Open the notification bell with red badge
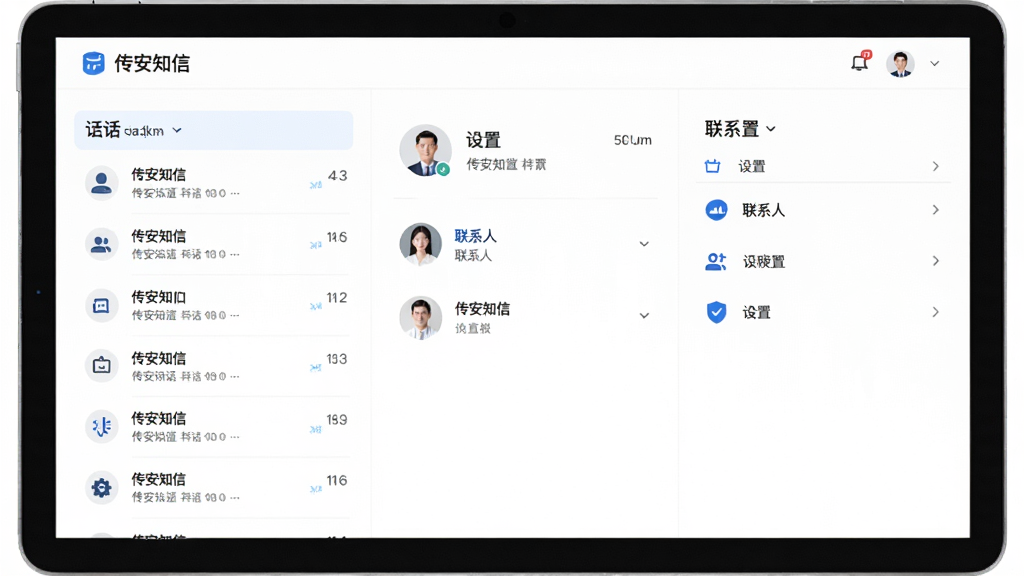 click(861, 61)
